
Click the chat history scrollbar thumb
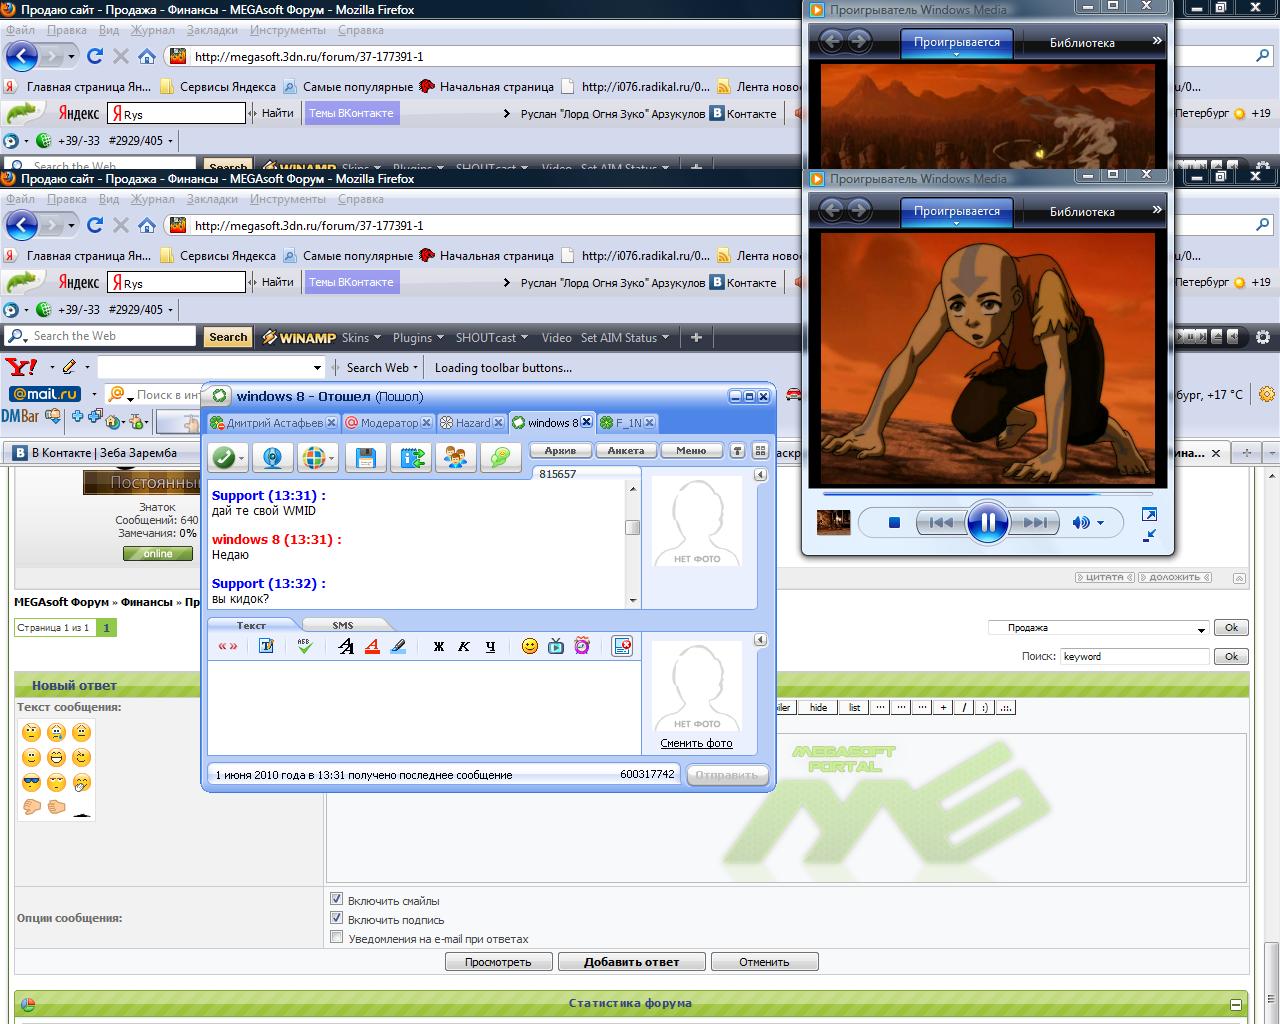pyautogui.click(x=632, y=527)
